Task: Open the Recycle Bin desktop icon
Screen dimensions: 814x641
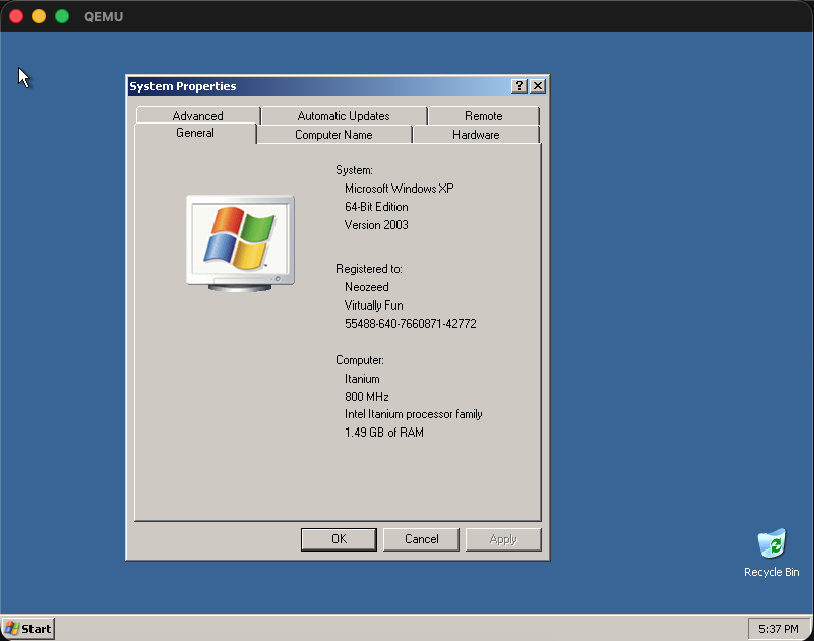Action: (771, 553)
